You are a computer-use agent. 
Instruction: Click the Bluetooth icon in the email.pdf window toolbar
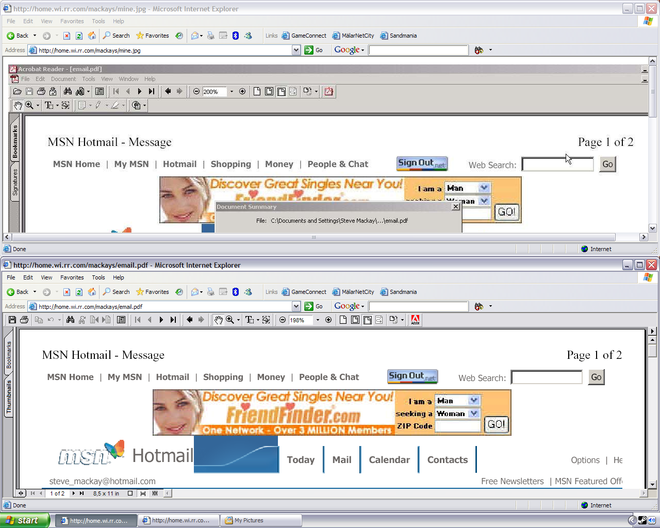(236, 292)
